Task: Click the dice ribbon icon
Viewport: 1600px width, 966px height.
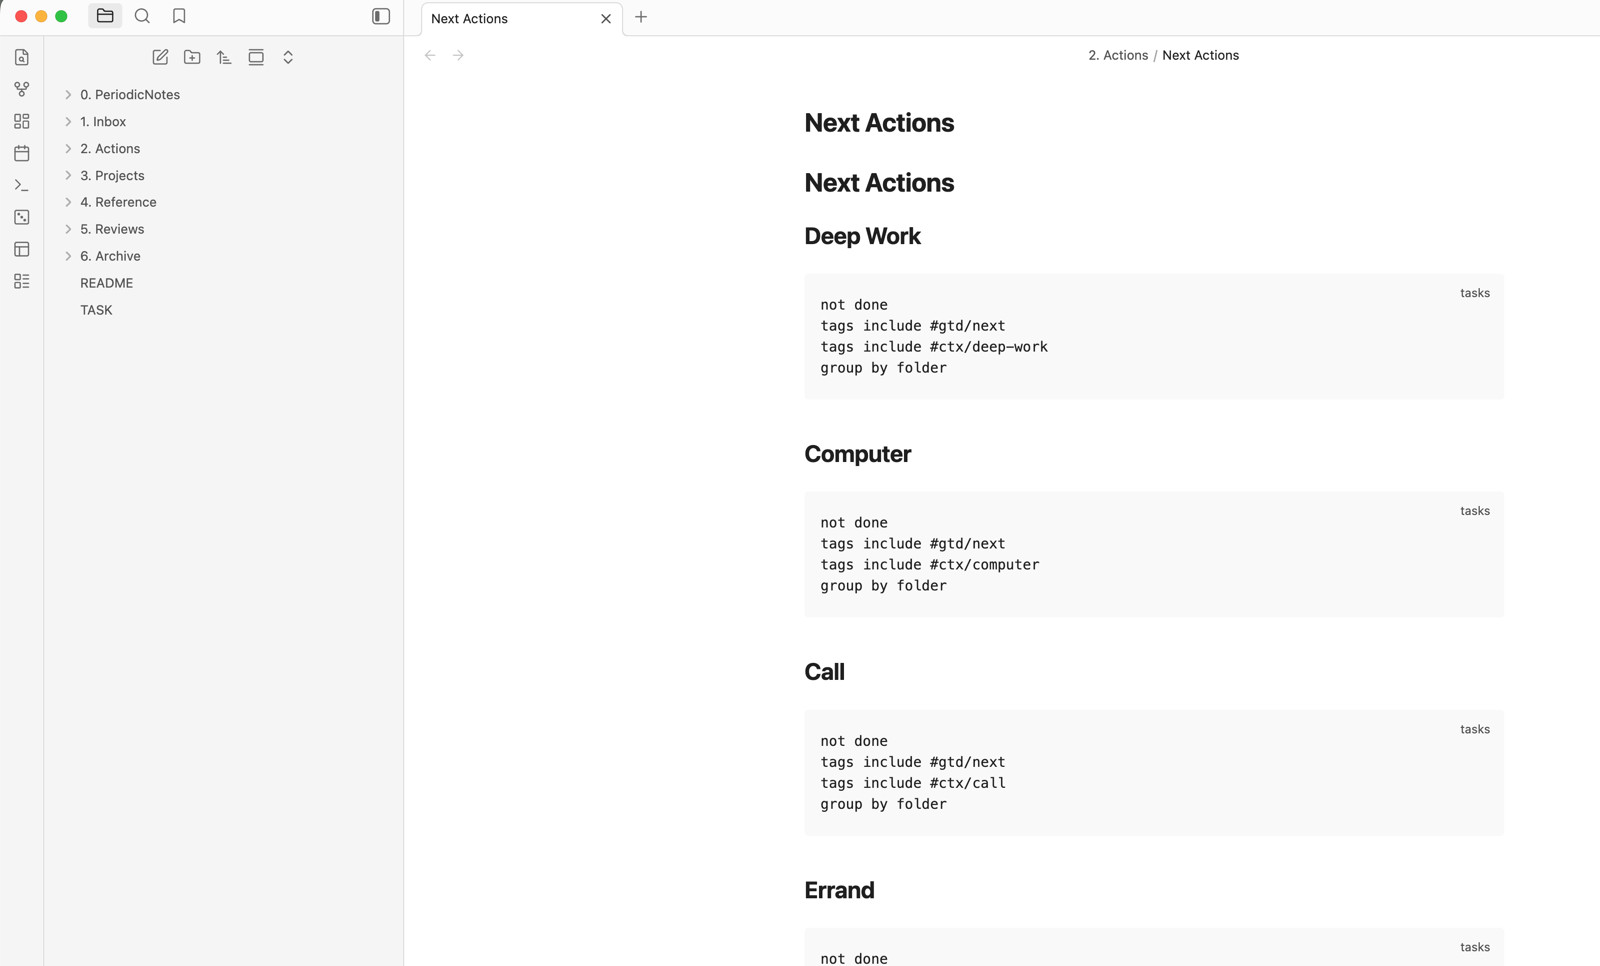Action: click(22, 217)
